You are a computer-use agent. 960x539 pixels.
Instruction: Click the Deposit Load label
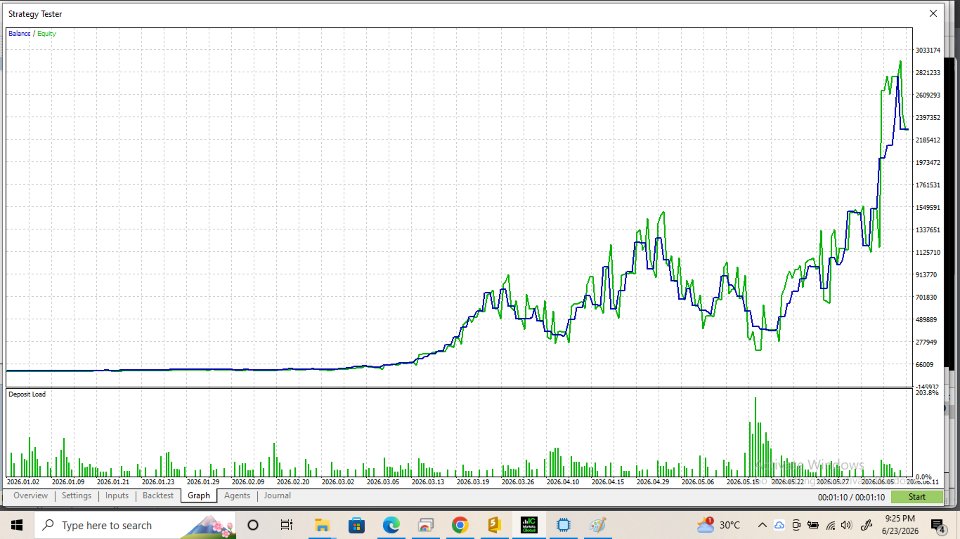click(27, 394)
